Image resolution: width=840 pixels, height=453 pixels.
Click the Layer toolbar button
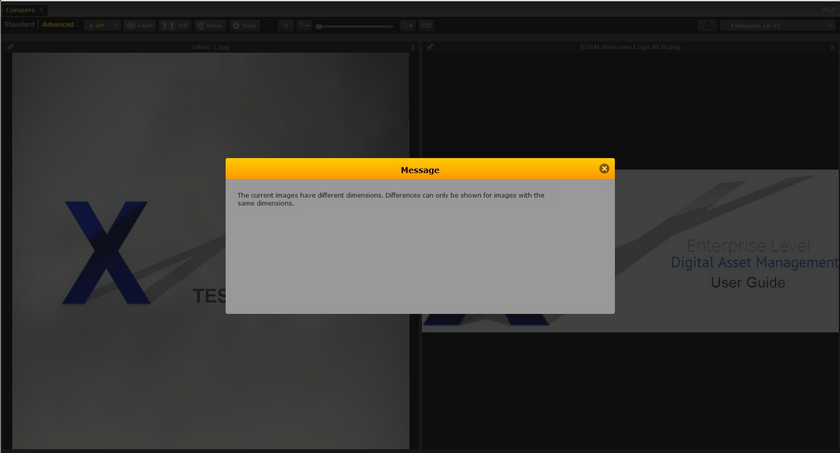140,25
